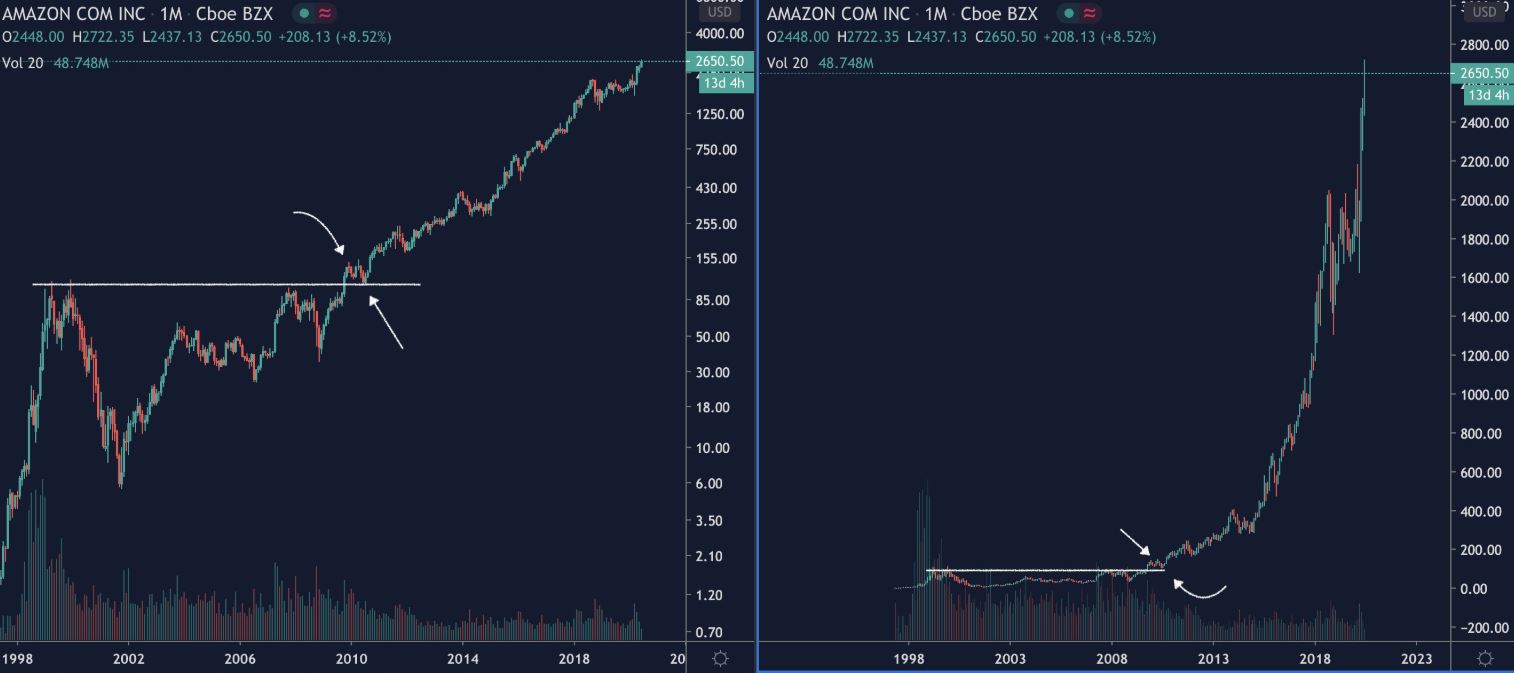
Task: Open chart settings gear in right chart
Action: tap(1485, 658)
